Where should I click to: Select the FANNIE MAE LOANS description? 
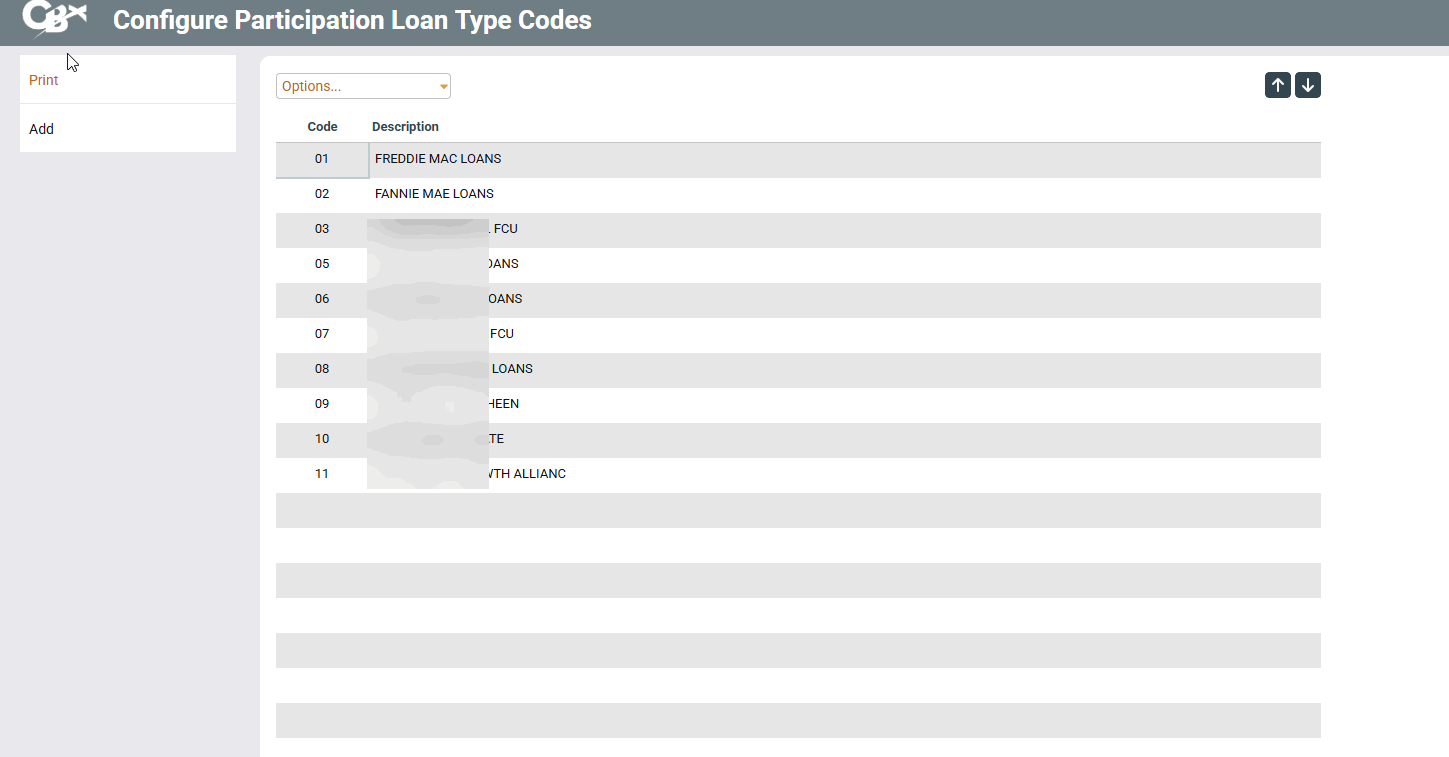click(x=434, y=194)
